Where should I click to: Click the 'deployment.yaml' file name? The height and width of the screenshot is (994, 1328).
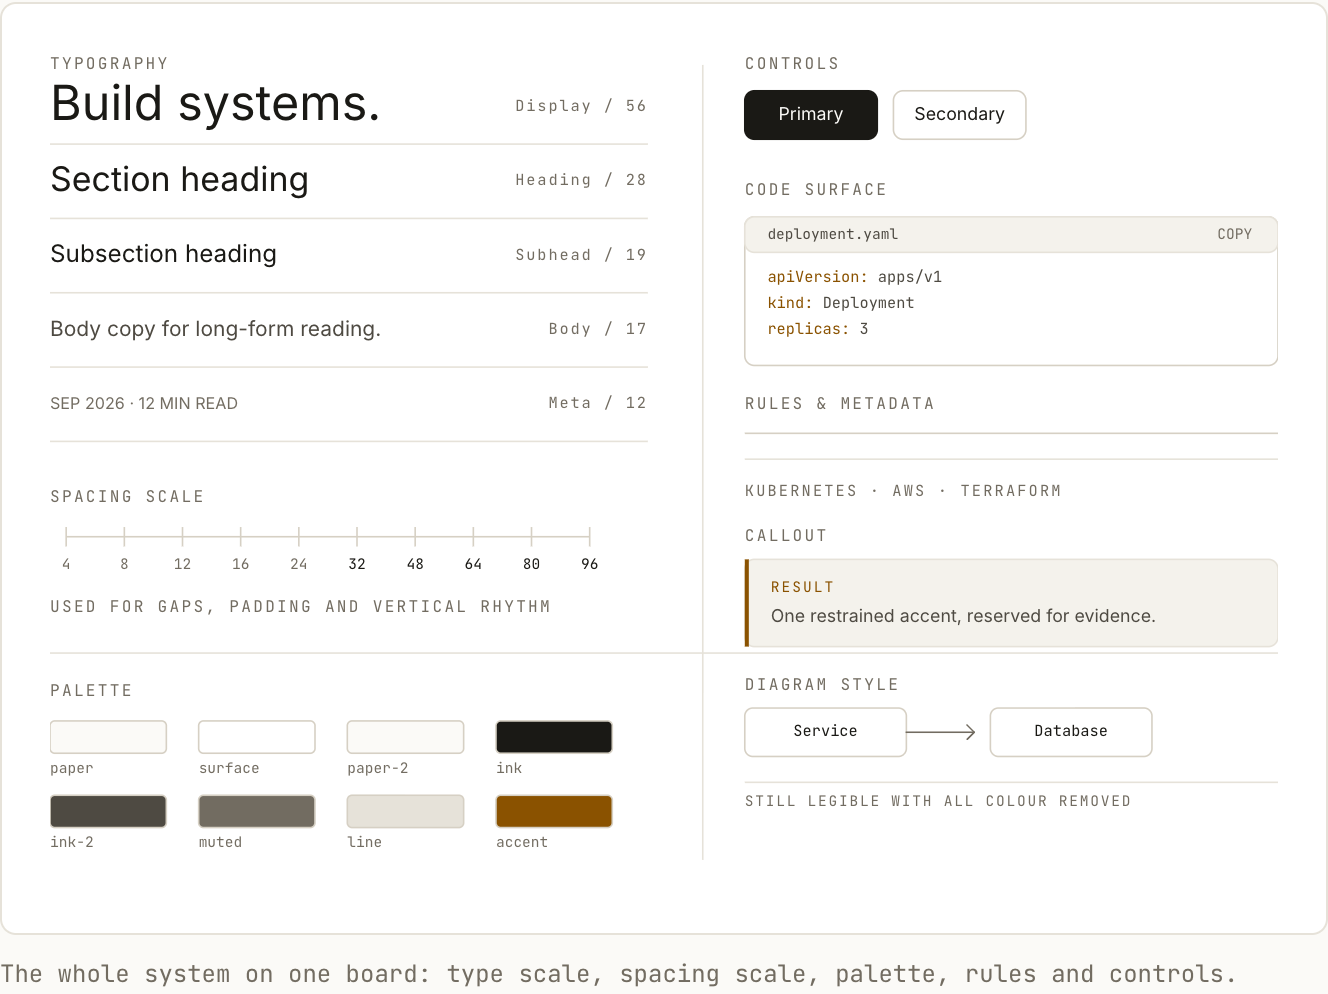point(833,234)
